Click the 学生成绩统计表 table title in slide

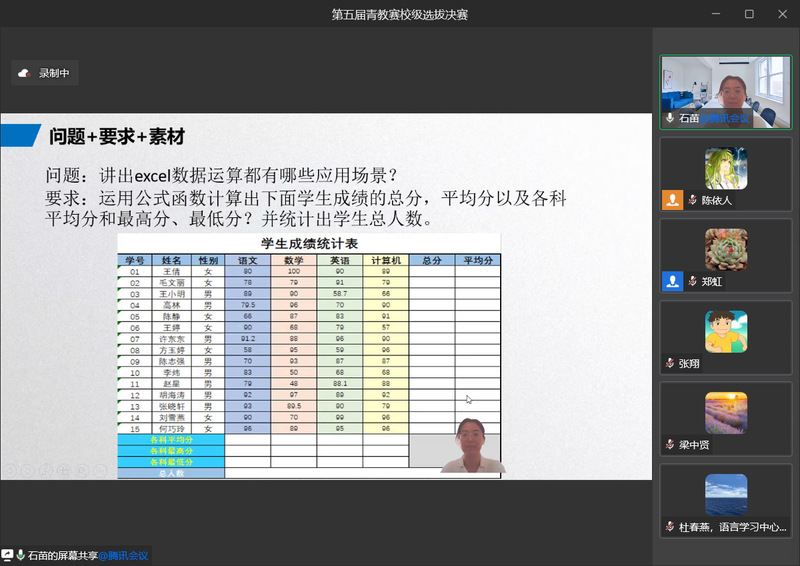pos(309,243)
